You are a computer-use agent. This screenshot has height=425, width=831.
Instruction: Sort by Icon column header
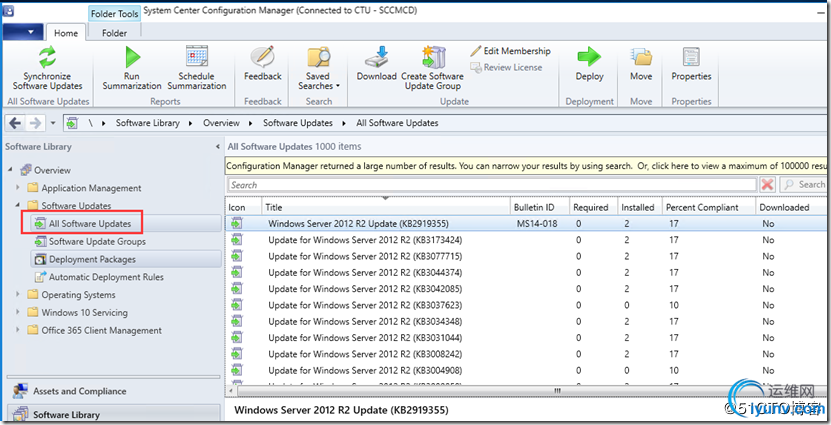click(x=243, y=207)
